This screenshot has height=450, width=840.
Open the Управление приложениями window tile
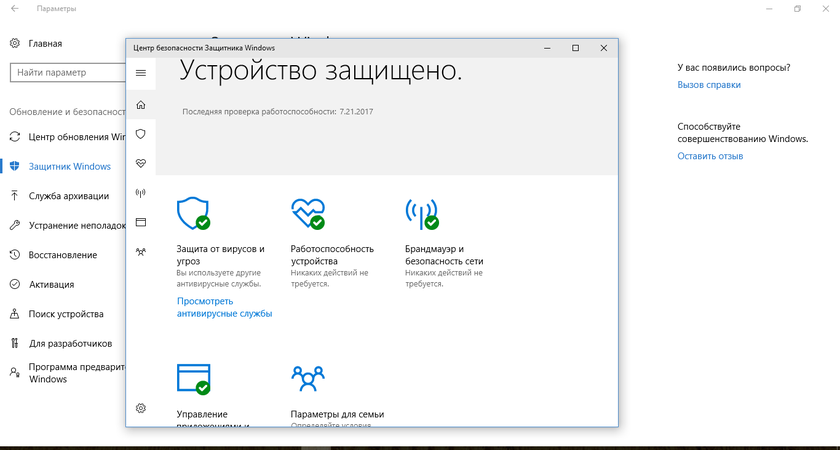click(x=193, y=378)
